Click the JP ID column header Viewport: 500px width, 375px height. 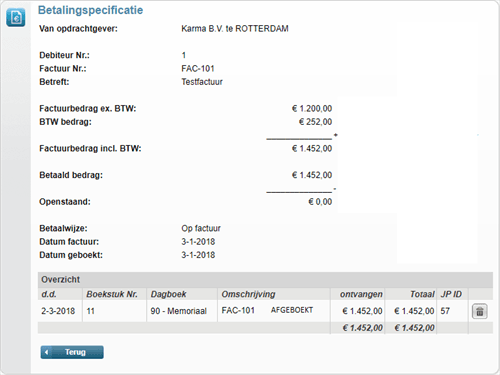(x=451, y=294)
